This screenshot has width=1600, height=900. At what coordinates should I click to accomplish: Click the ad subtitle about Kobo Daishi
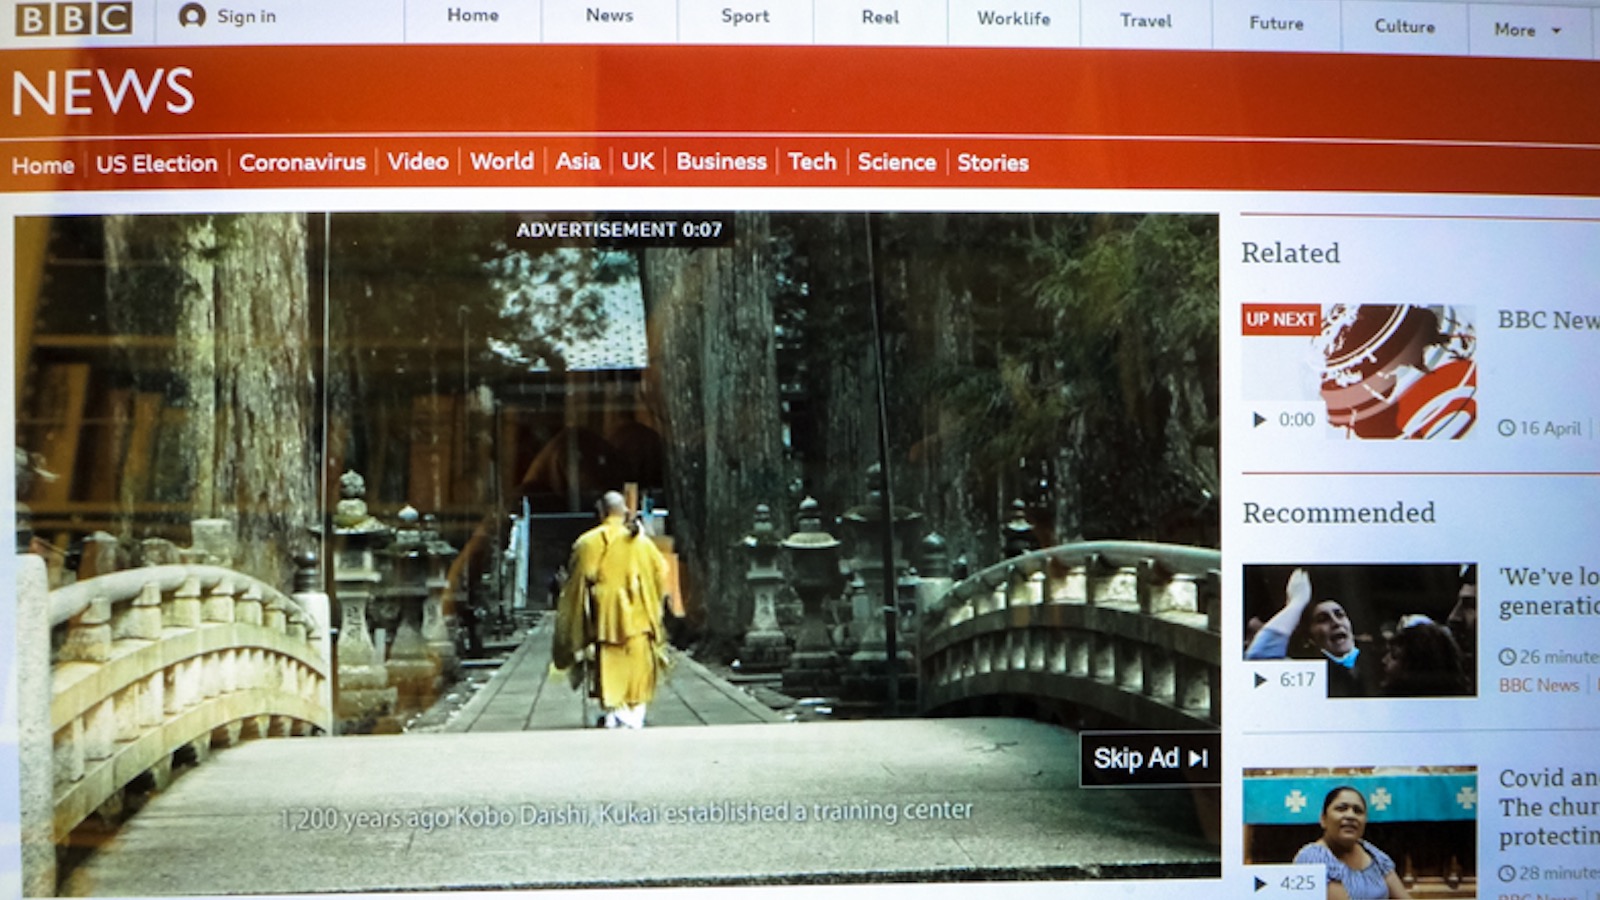(x=626, y=814)
